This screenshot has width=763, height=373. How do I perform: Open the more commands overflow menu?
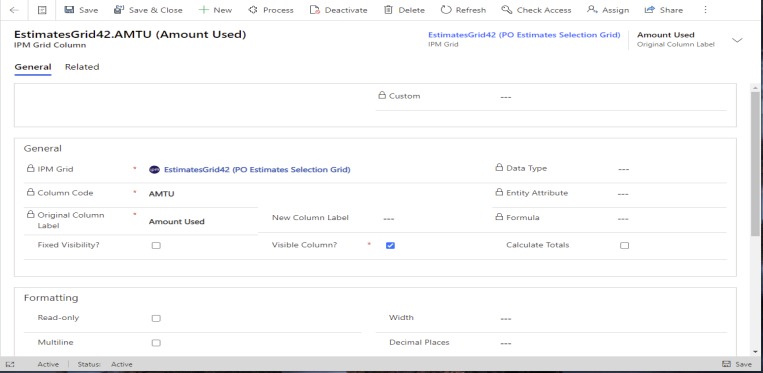pos(706,10)
